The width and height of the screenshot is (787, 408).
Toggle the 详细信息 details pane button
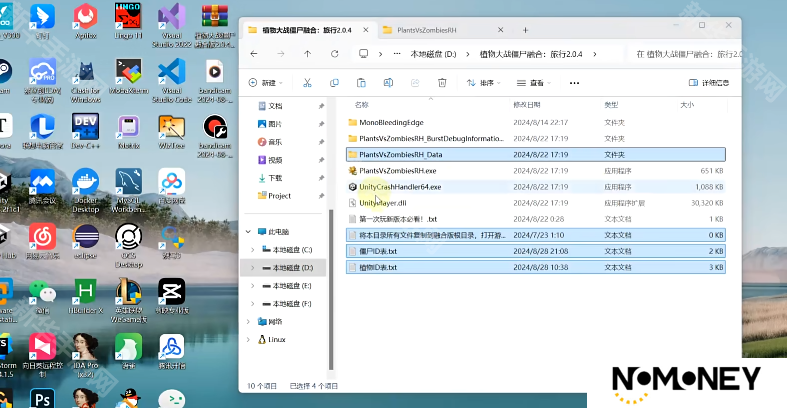[x=709, y=83]
